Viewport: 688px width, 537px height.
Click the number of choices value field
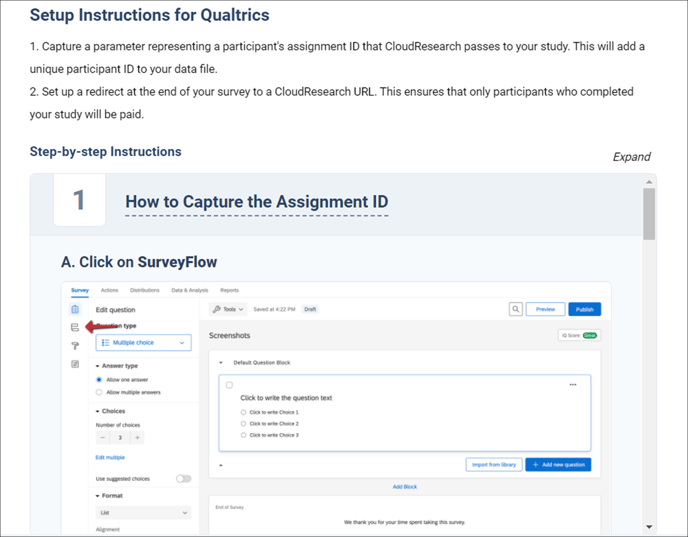click(x=120, y=437)
